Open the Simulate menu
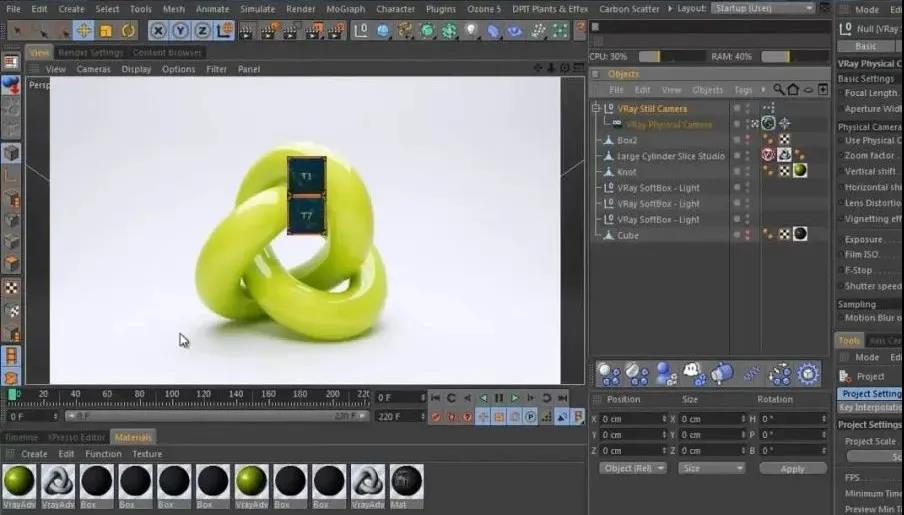This screenshot has height=515, width=904. (x=257, y=9)
